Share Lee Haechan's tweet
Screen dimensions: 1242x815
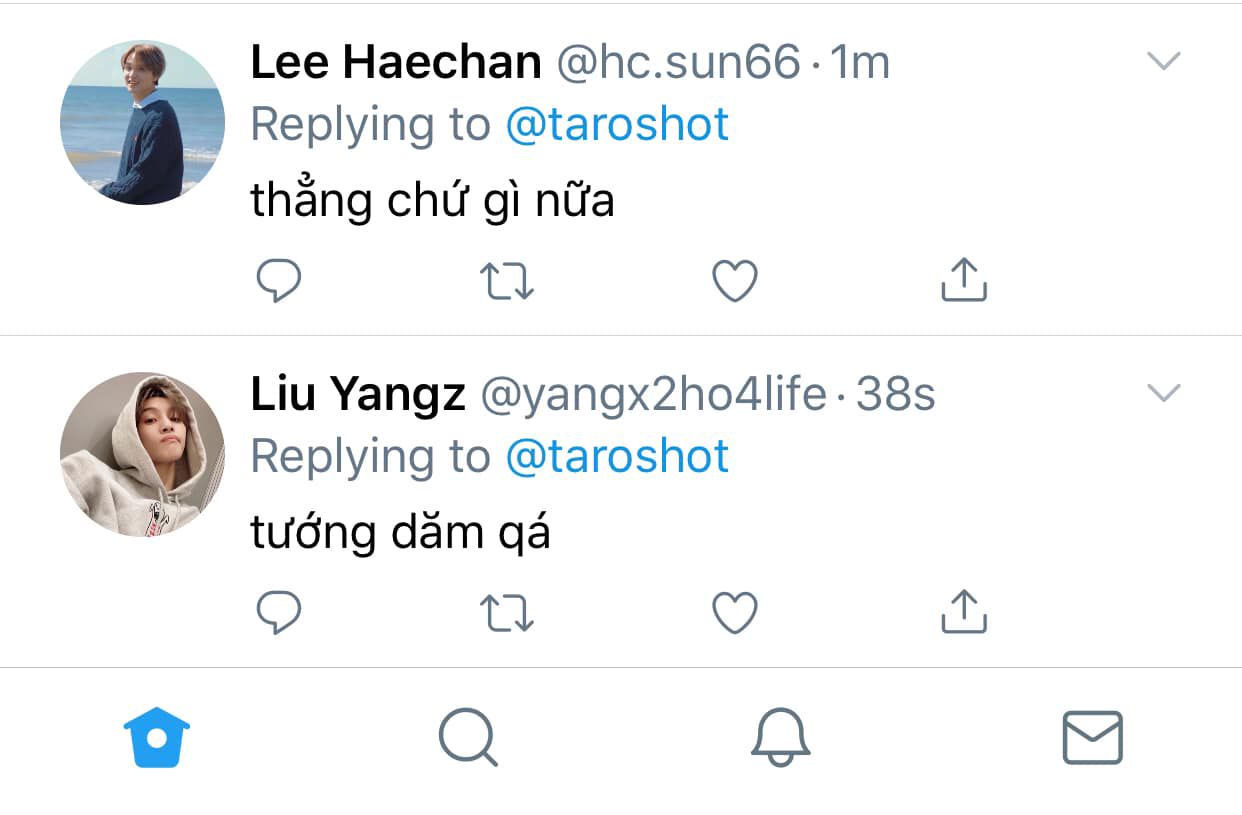tap(964, 279)
